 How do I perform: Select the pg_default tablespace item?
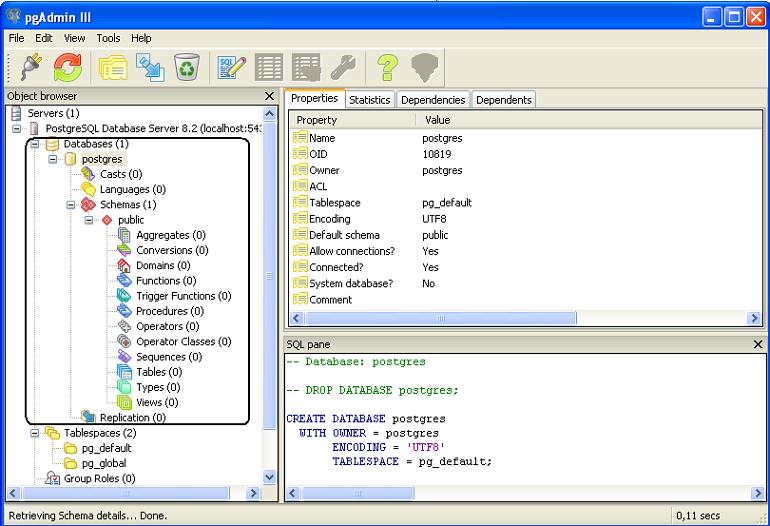[107, 448]
